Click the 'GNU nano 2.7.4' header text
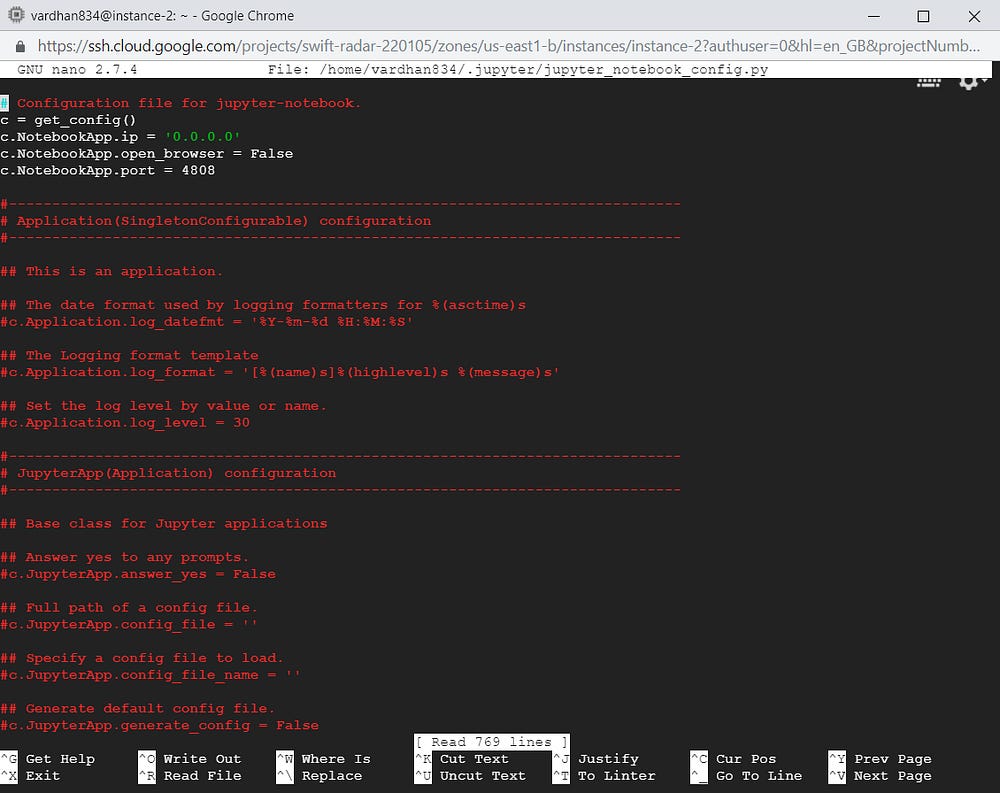 77,70
